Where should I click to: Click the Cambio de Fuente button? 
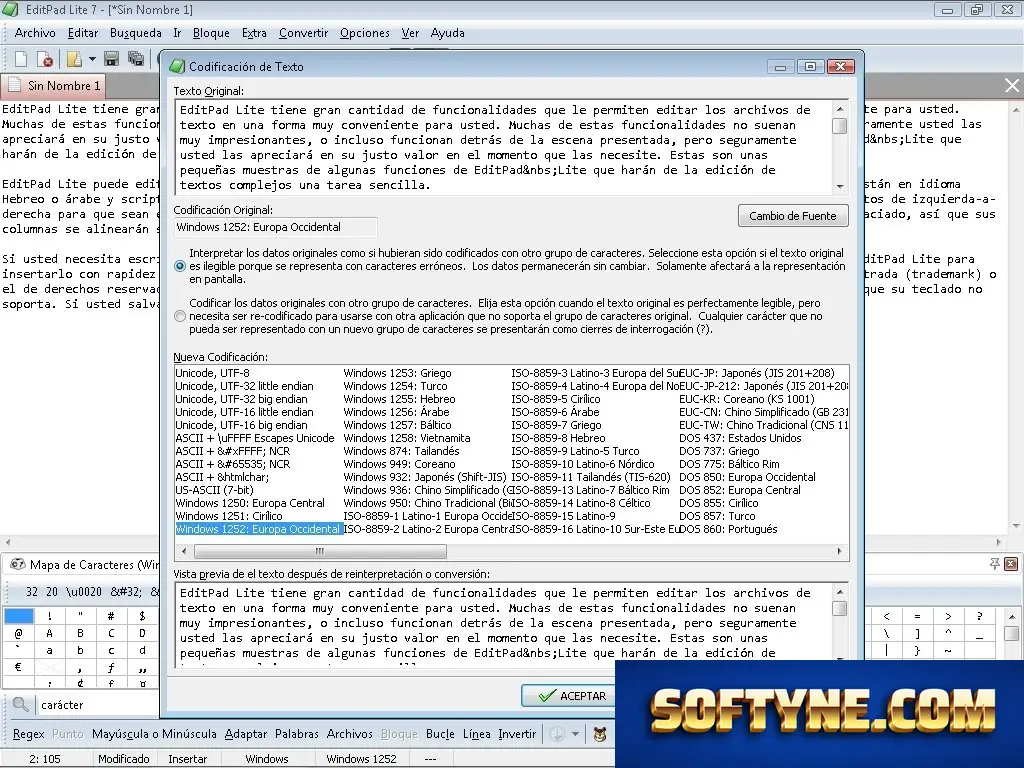pyautogui.click(x=793, y=216)
